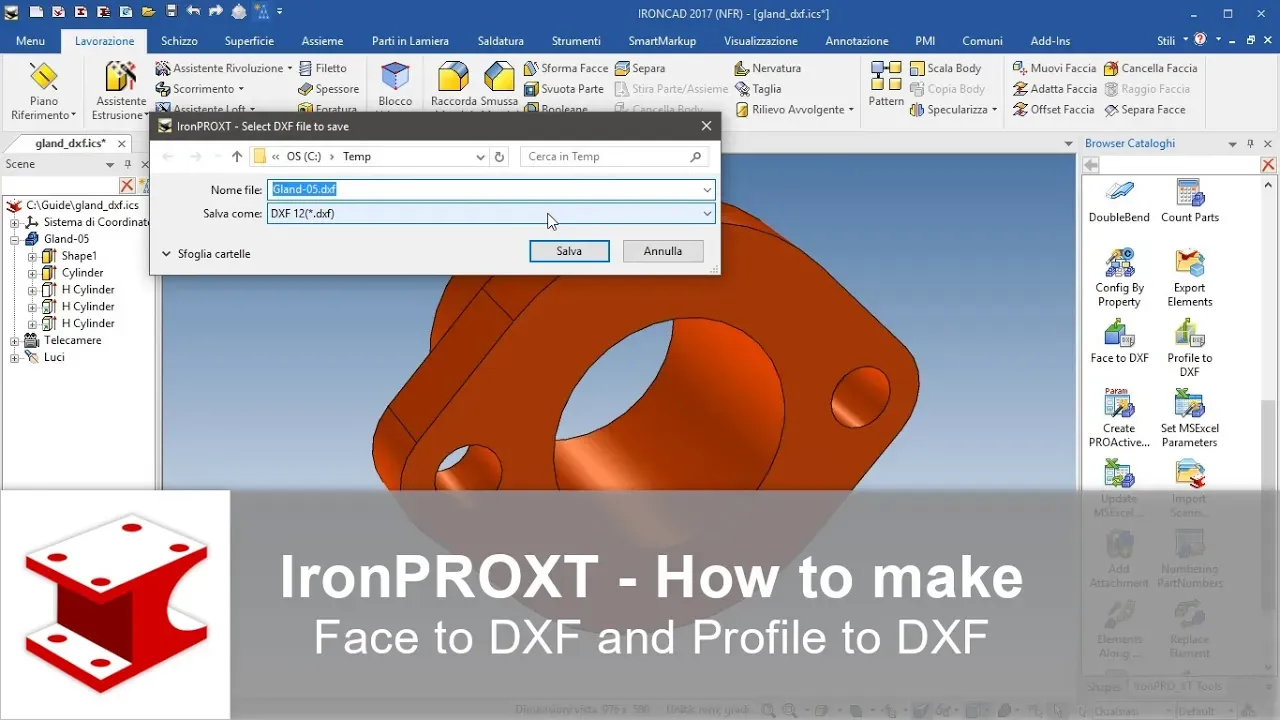Close the Browser Cataloghi panel red X

click(x=1268, y=165)
